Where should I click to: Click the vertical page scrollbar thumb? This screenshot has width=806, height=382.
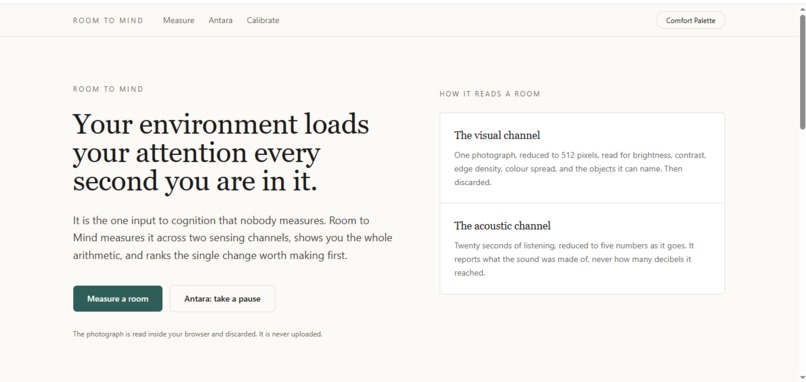click(x=802, y=72)
